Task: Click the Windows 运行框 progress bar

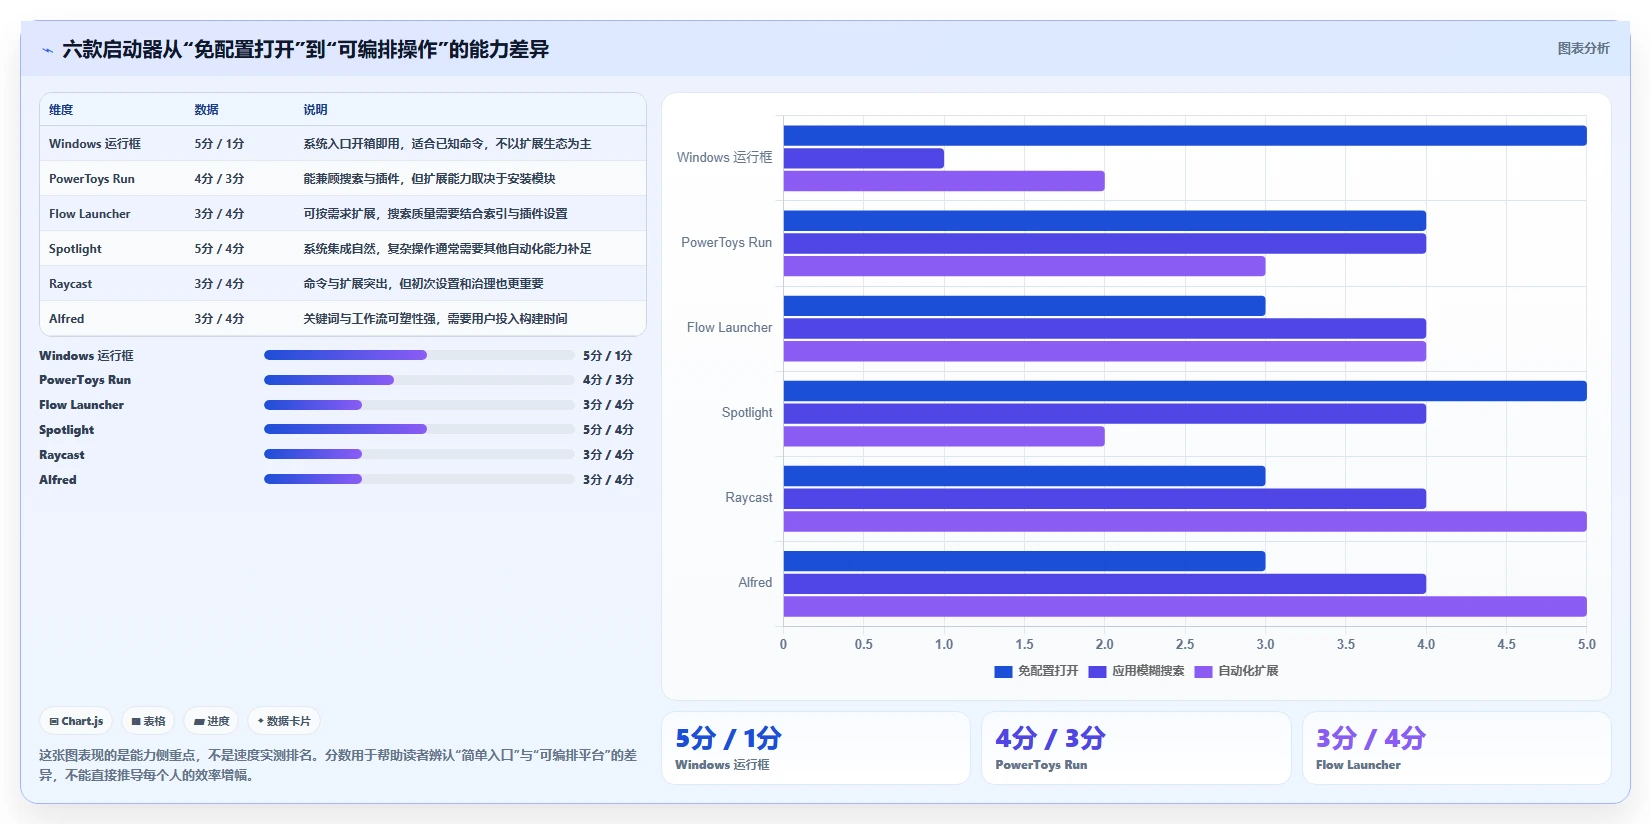Action: click(x=419, y=355)
